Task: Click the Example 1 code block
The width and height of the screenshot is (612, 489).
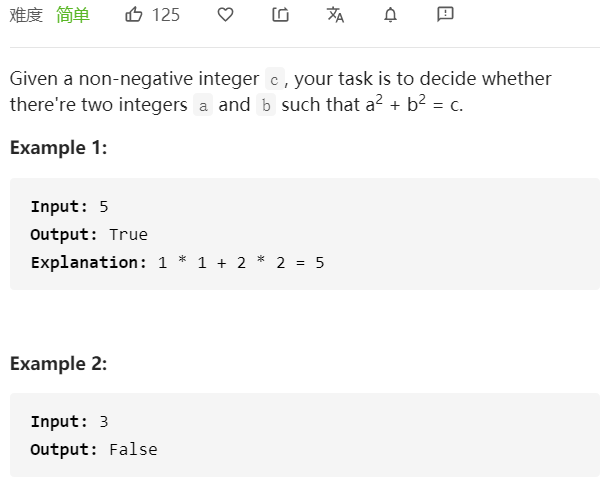Action: click(305, 234)
